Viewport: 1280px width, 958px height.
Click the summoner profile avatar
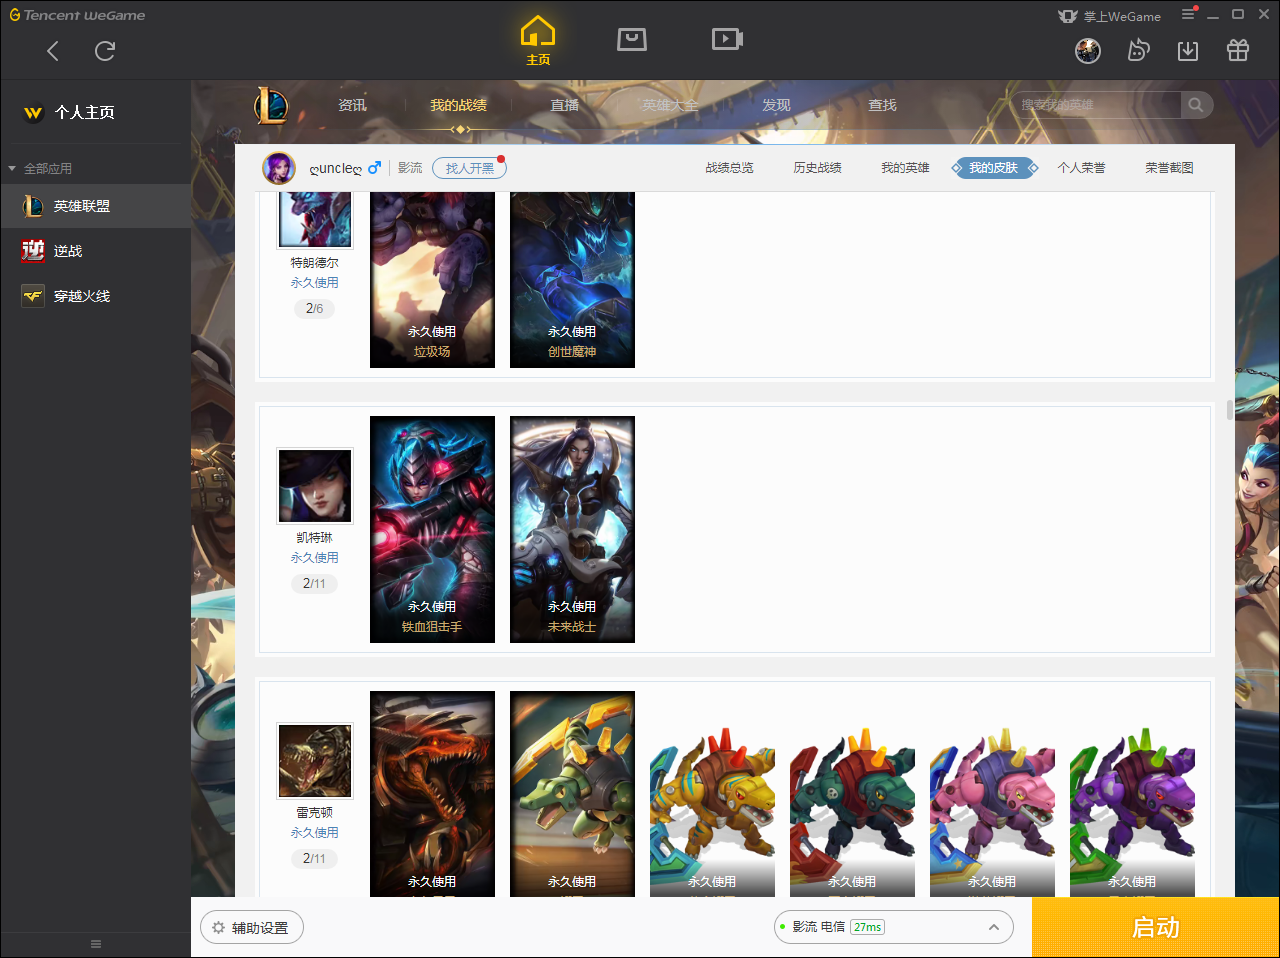click(279, 168)
